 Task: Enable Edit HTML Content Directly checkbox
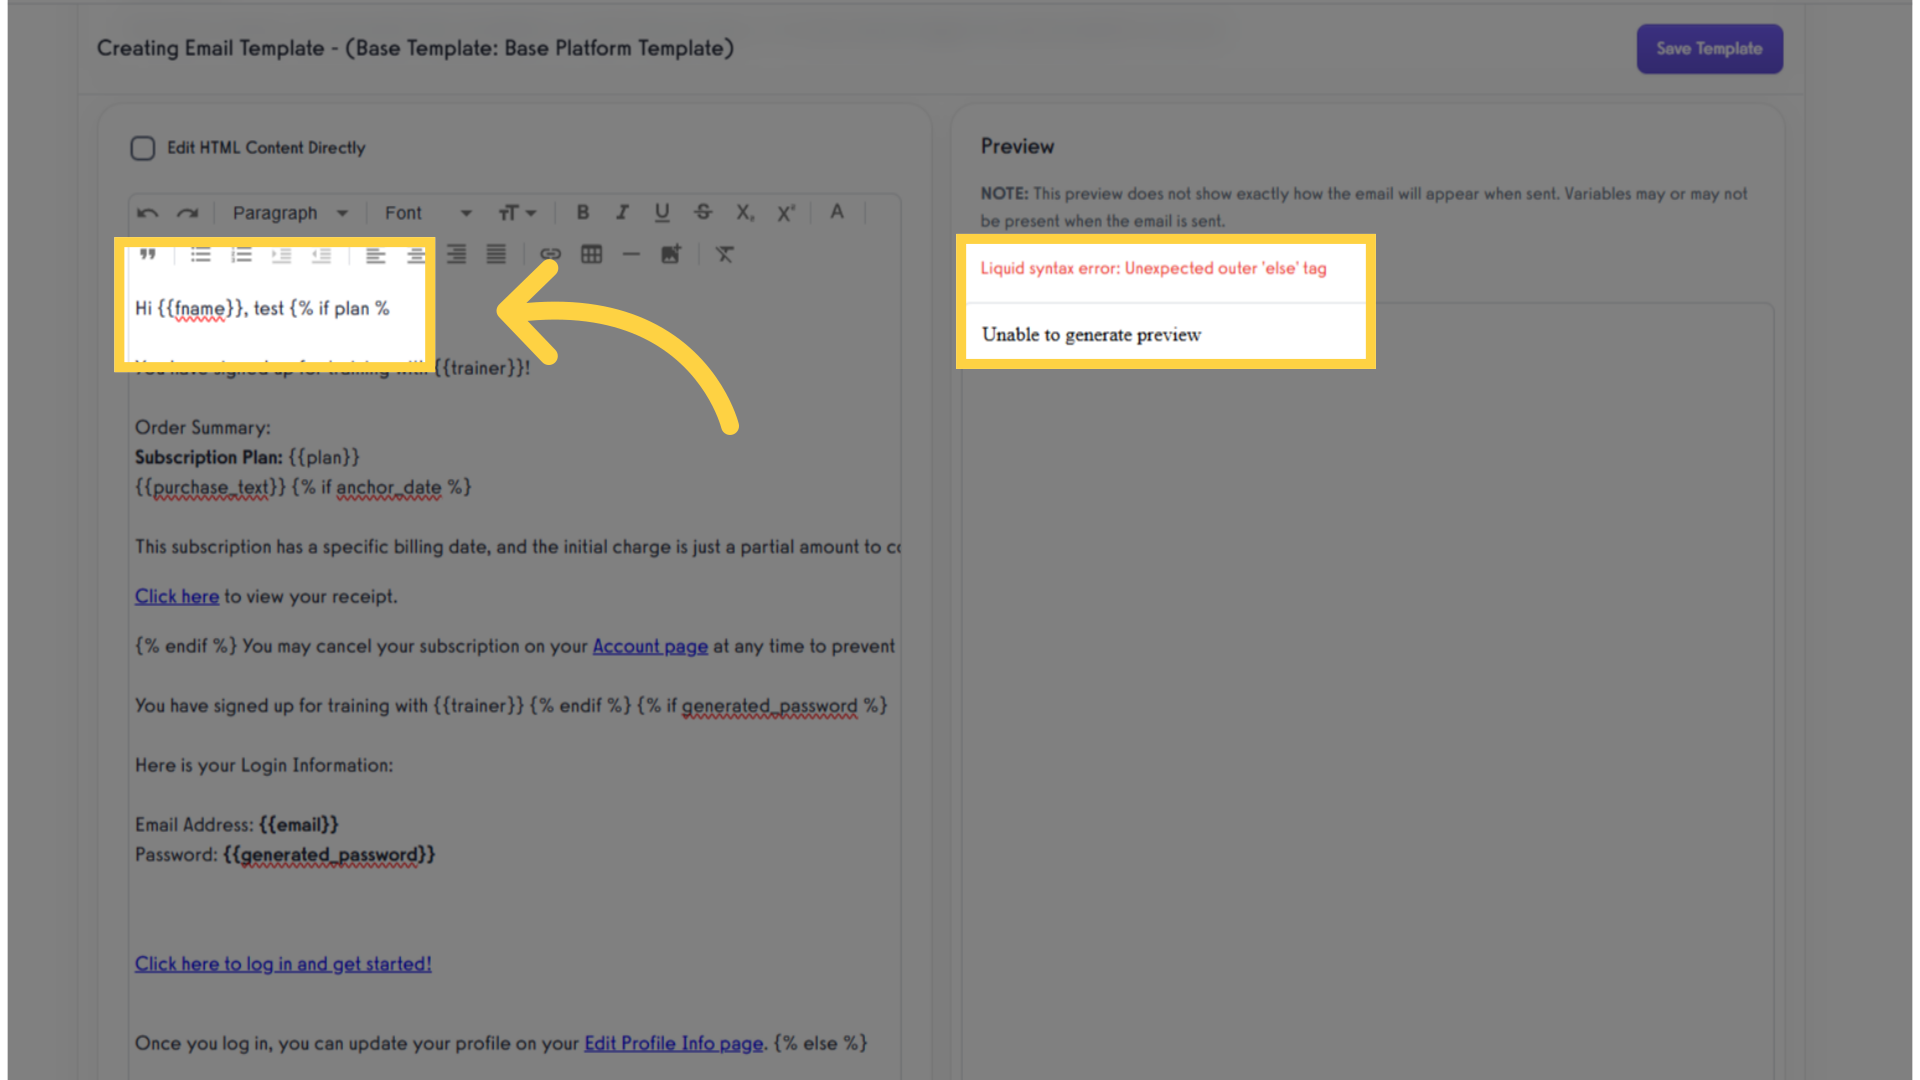point(143,148)
